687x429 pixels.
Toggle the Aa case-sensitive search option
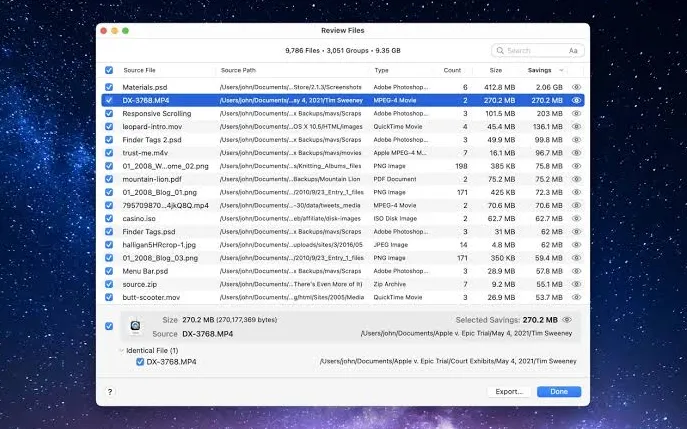(573, 51)
